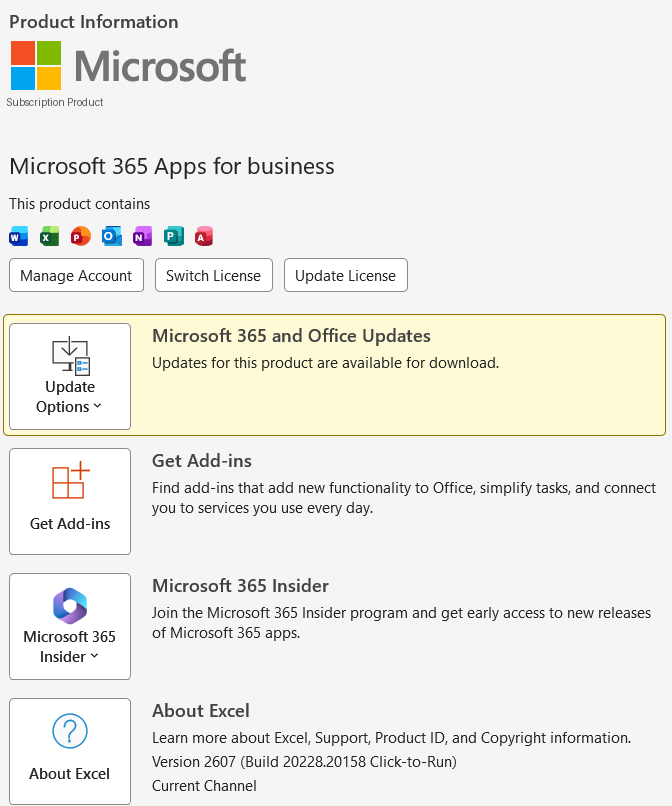Click the Current Channel text
The image size is (672, 806).
click(x=204, y=786)
